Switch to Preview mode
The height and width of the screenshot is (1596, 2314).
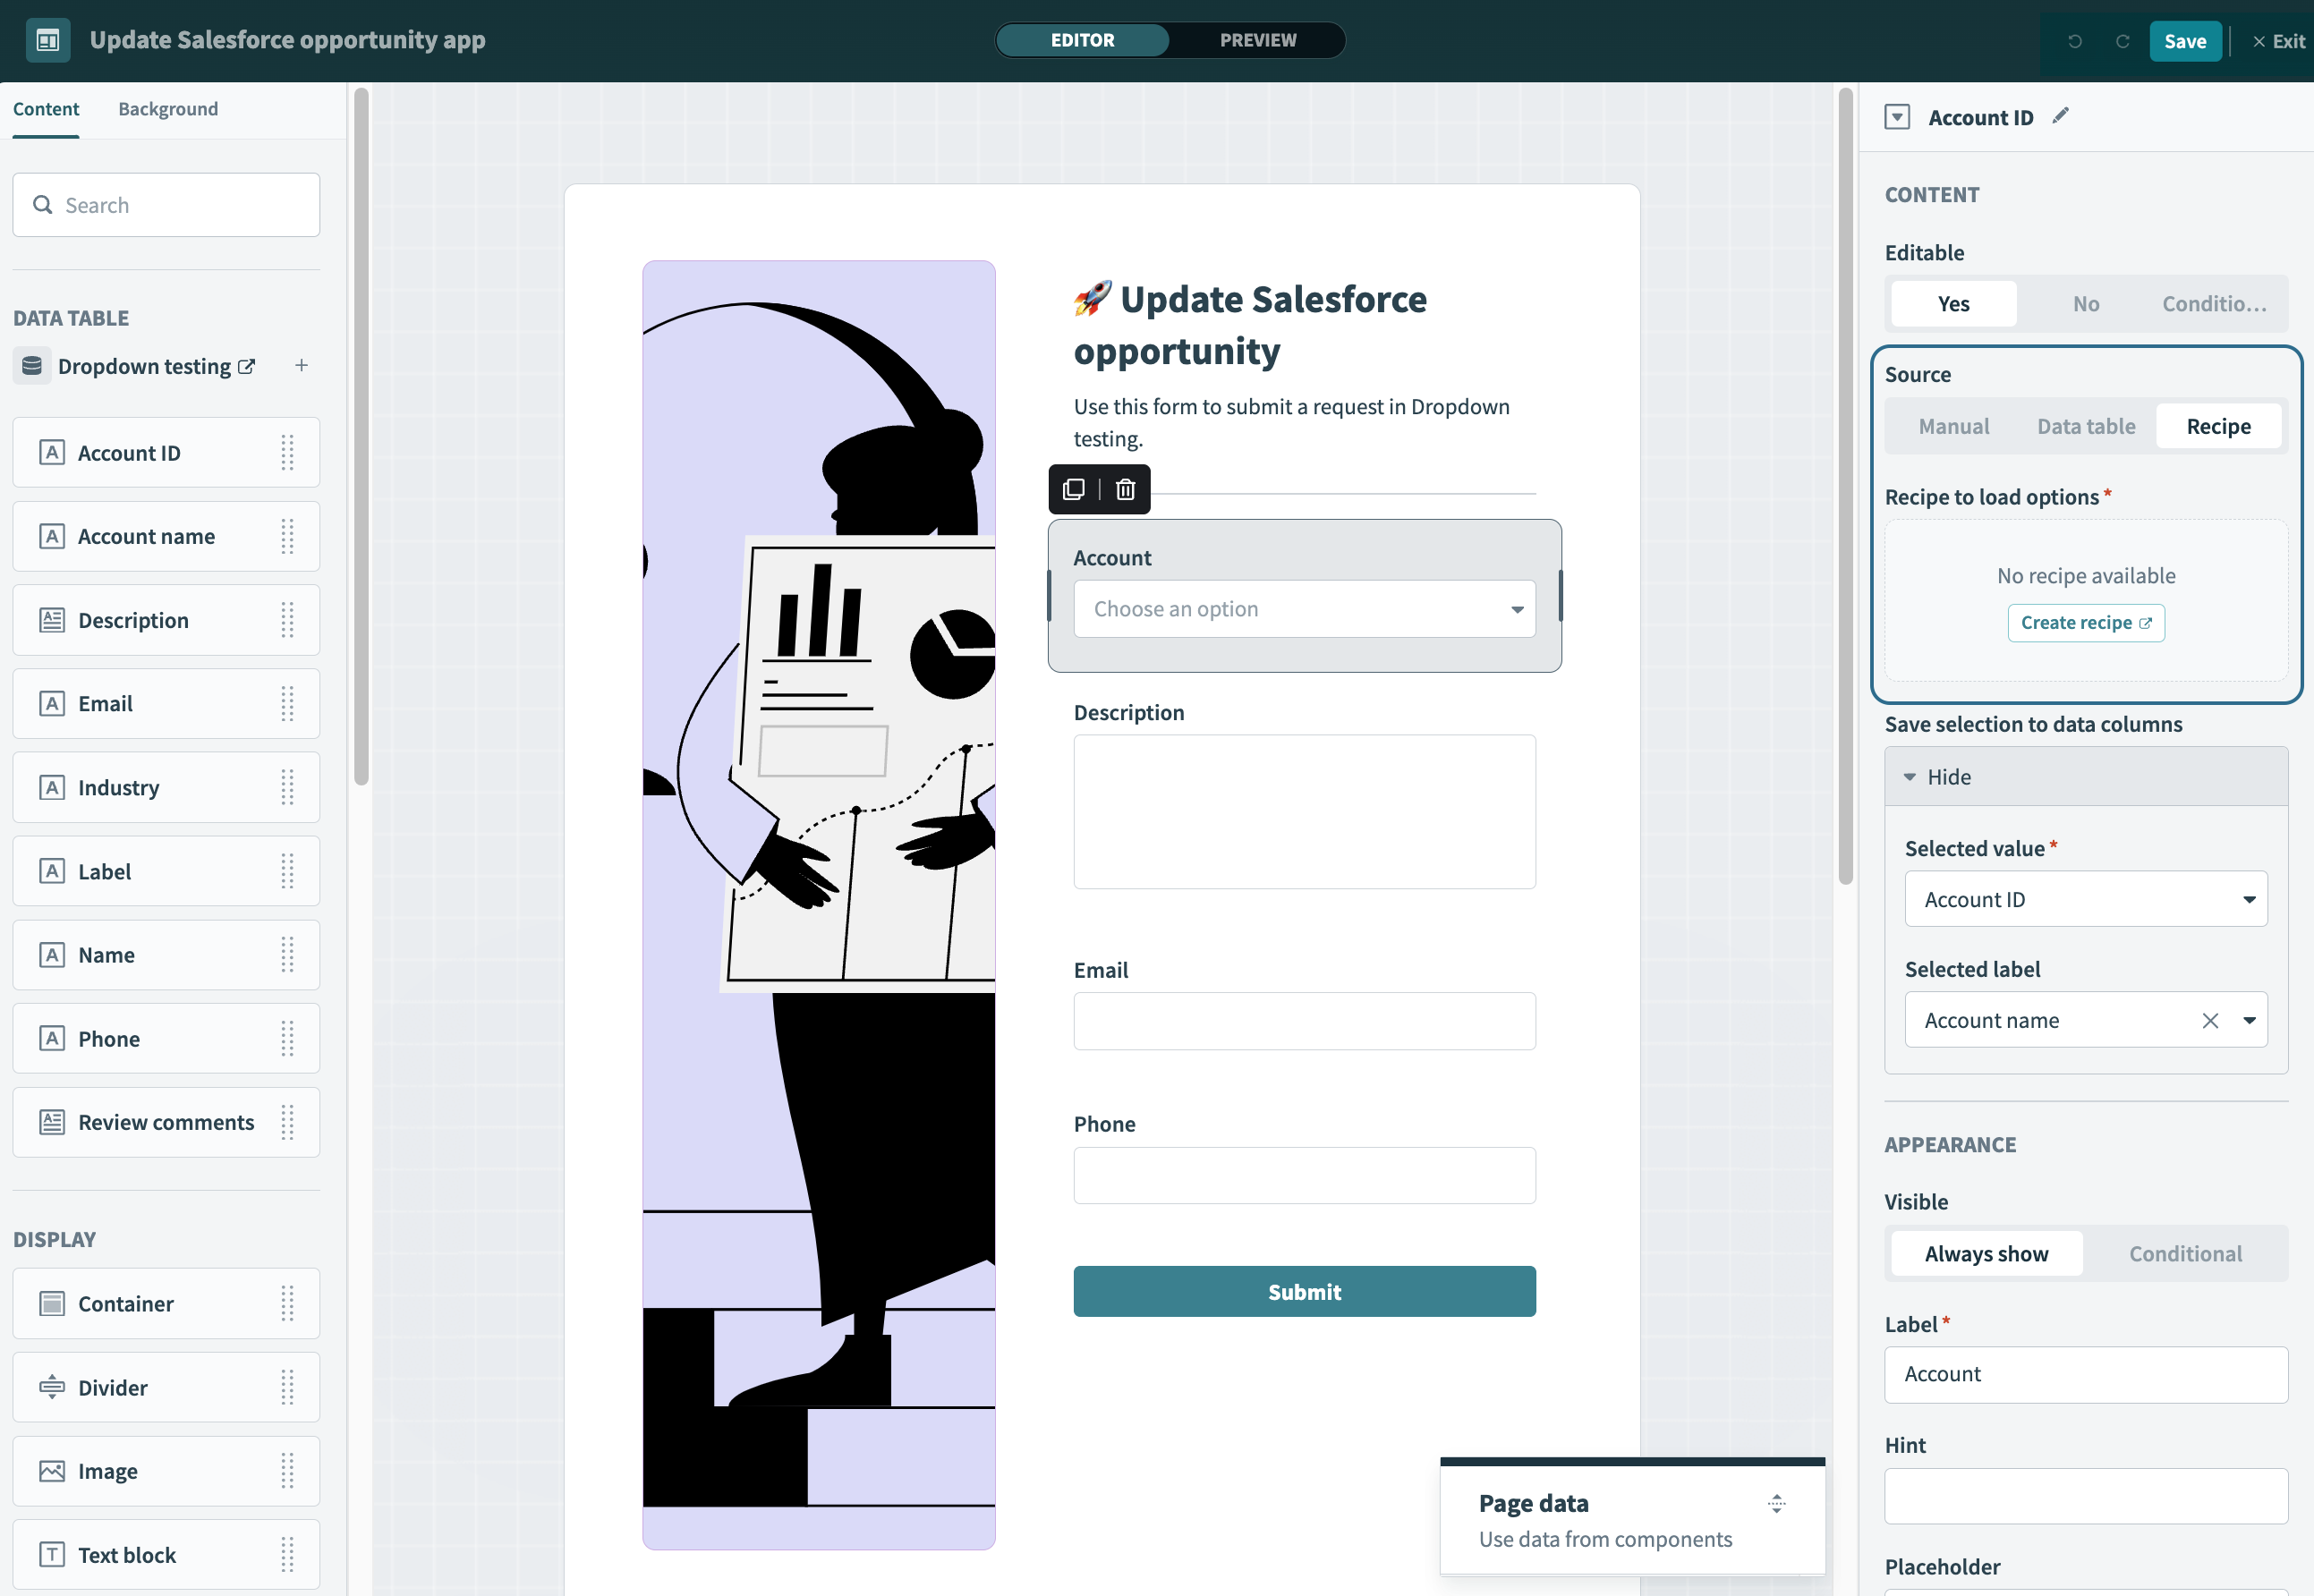[1257, 40]
